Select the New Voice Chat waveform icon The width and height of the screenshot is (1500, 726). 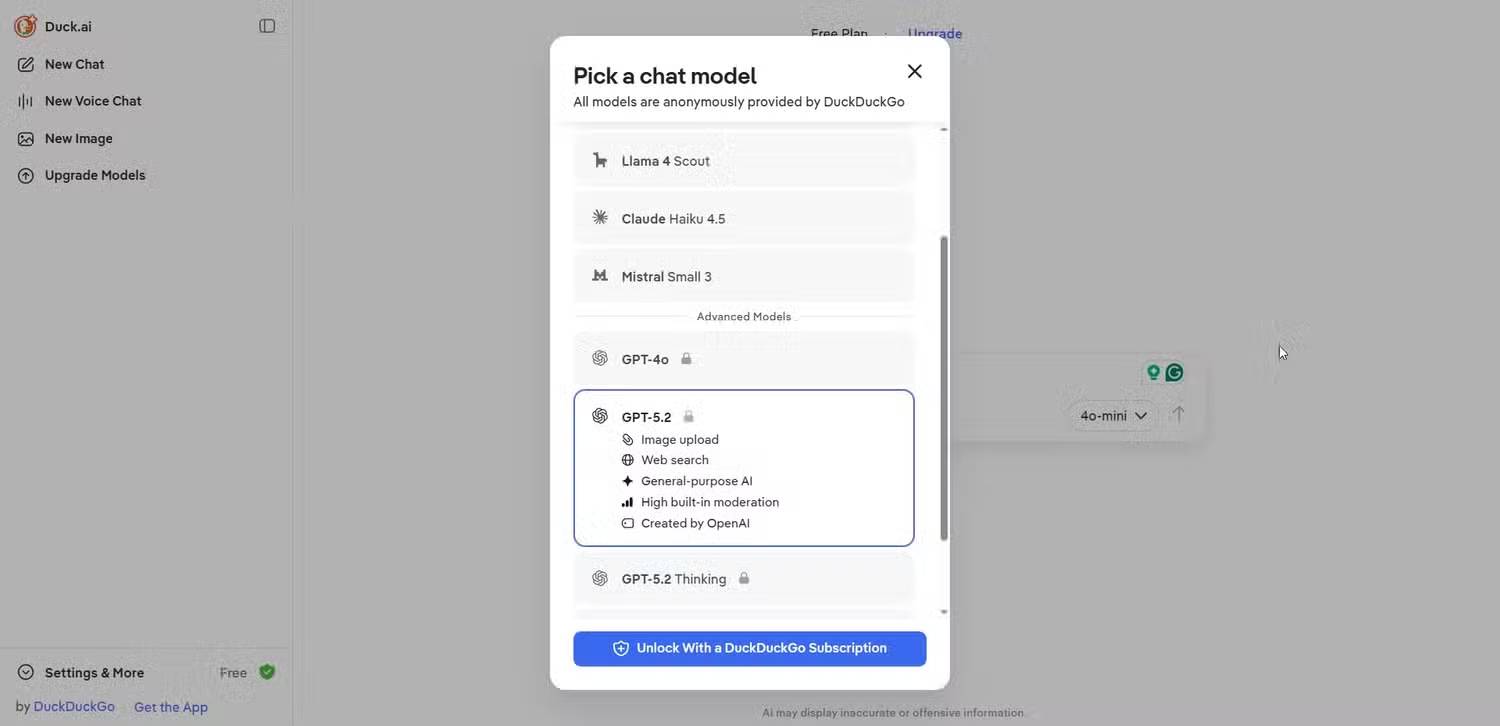click(x=25, y=100)
